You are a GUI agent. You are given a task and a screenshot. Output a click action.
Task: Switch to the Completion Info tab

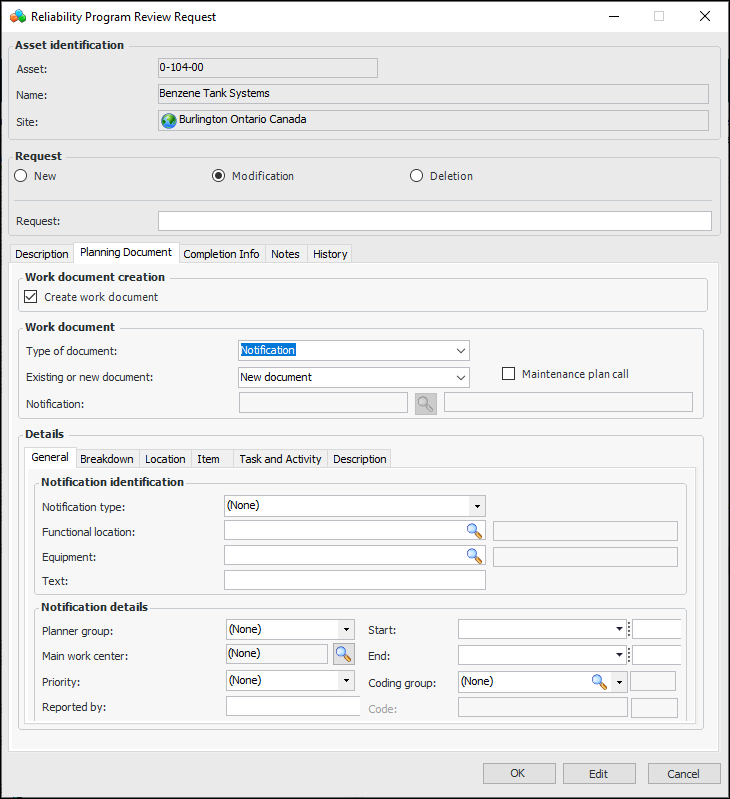coord(221,254)
